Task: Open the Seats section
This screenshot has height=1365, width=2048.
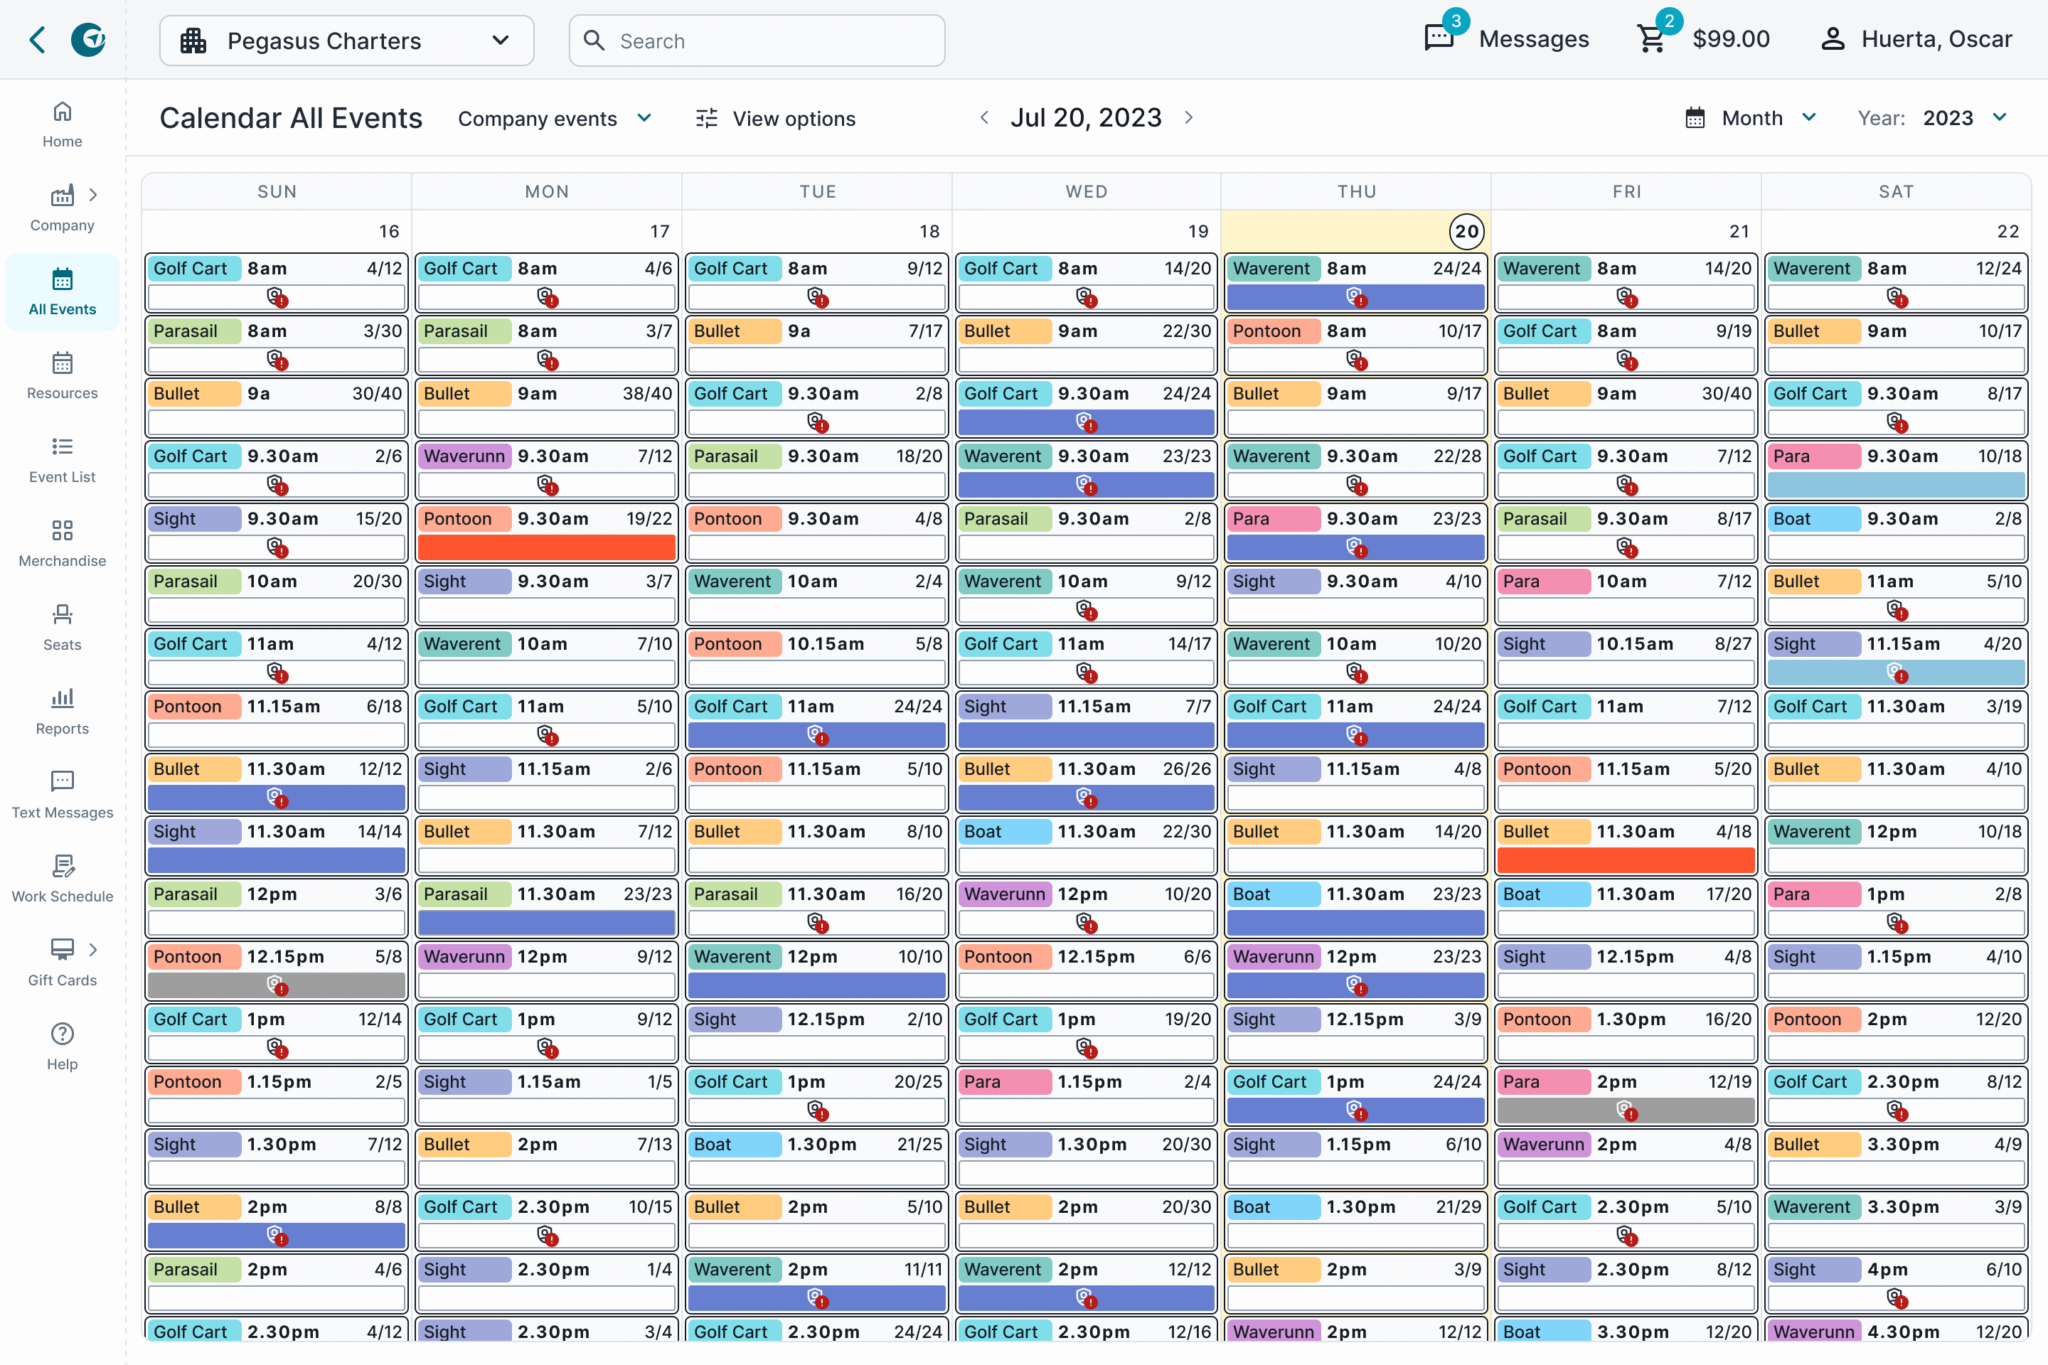Action: (61, 627)
